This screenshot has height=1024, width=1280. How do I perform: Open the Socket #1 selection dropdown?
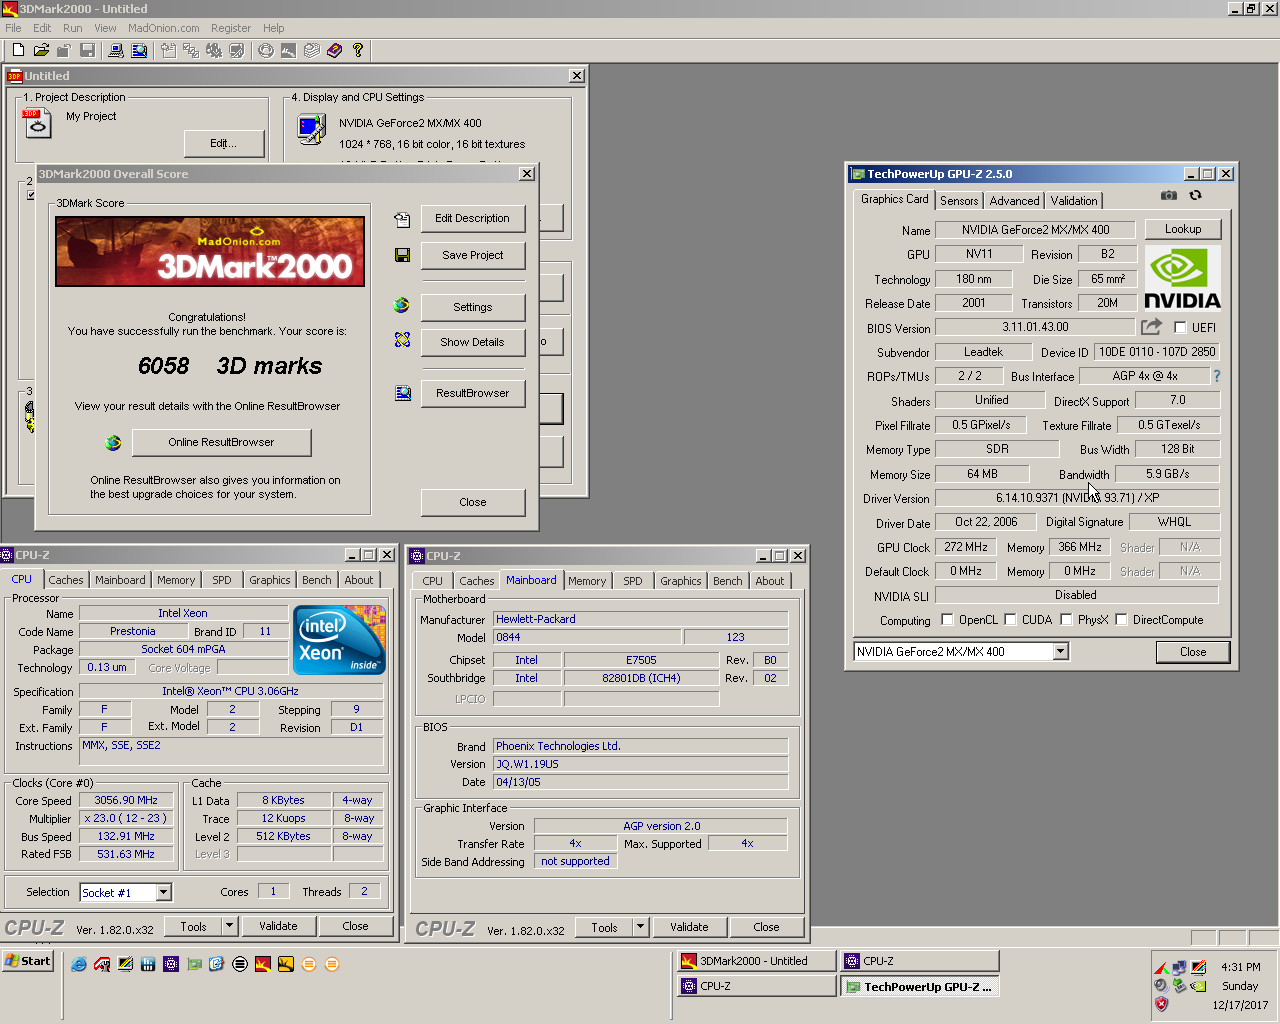(164, 892)
